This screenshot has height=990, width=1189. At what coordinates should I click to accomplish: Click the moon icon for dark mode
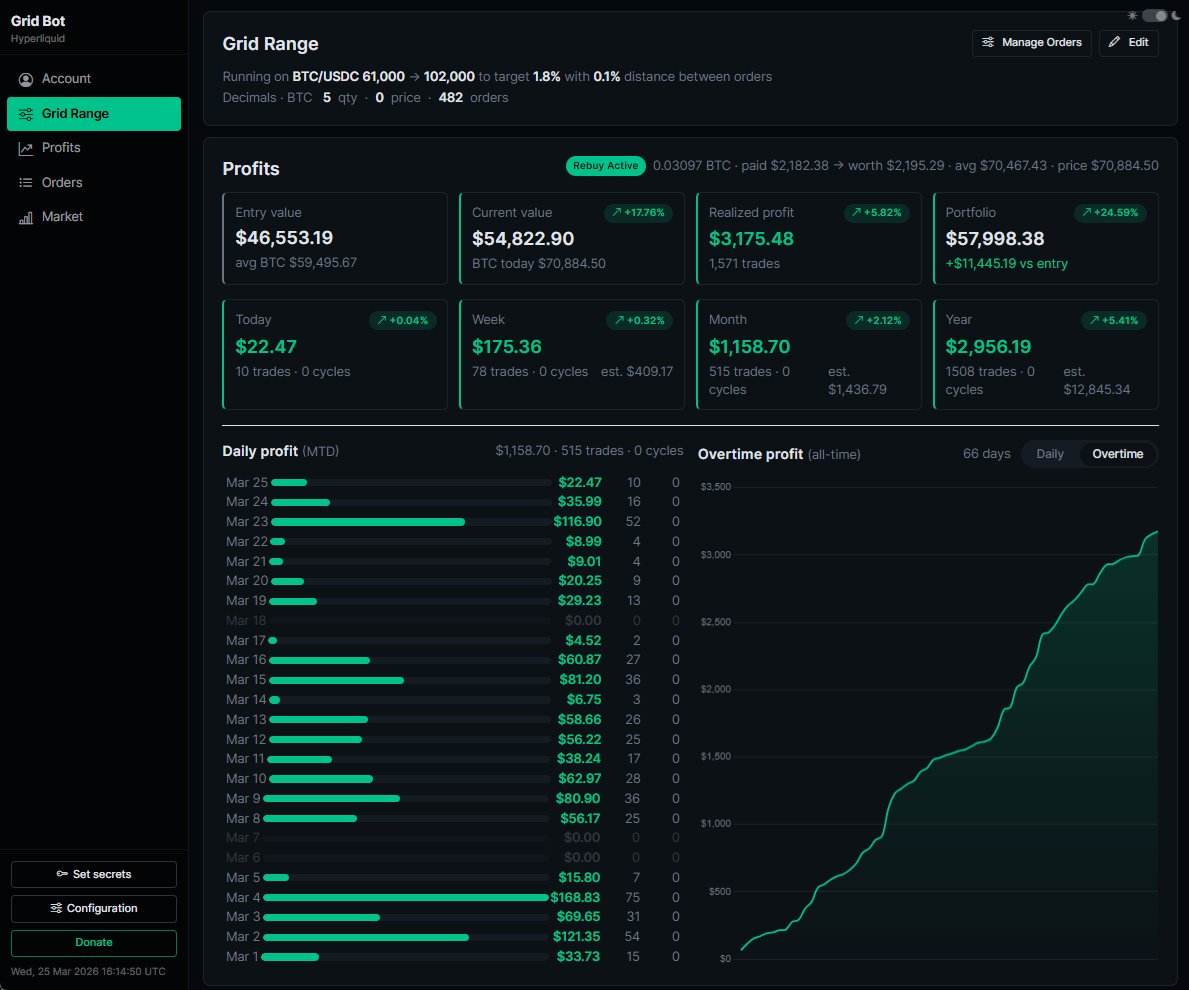1175,15
